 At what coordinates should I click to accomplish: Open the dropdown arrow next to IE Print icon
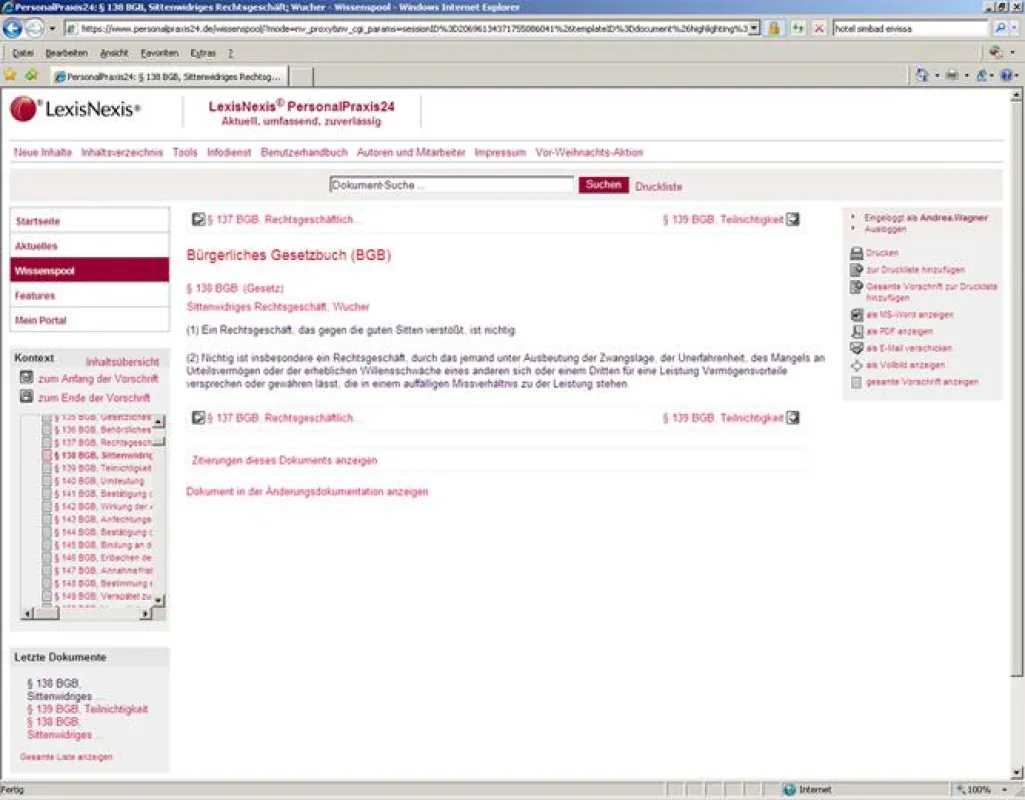[967, 76]
